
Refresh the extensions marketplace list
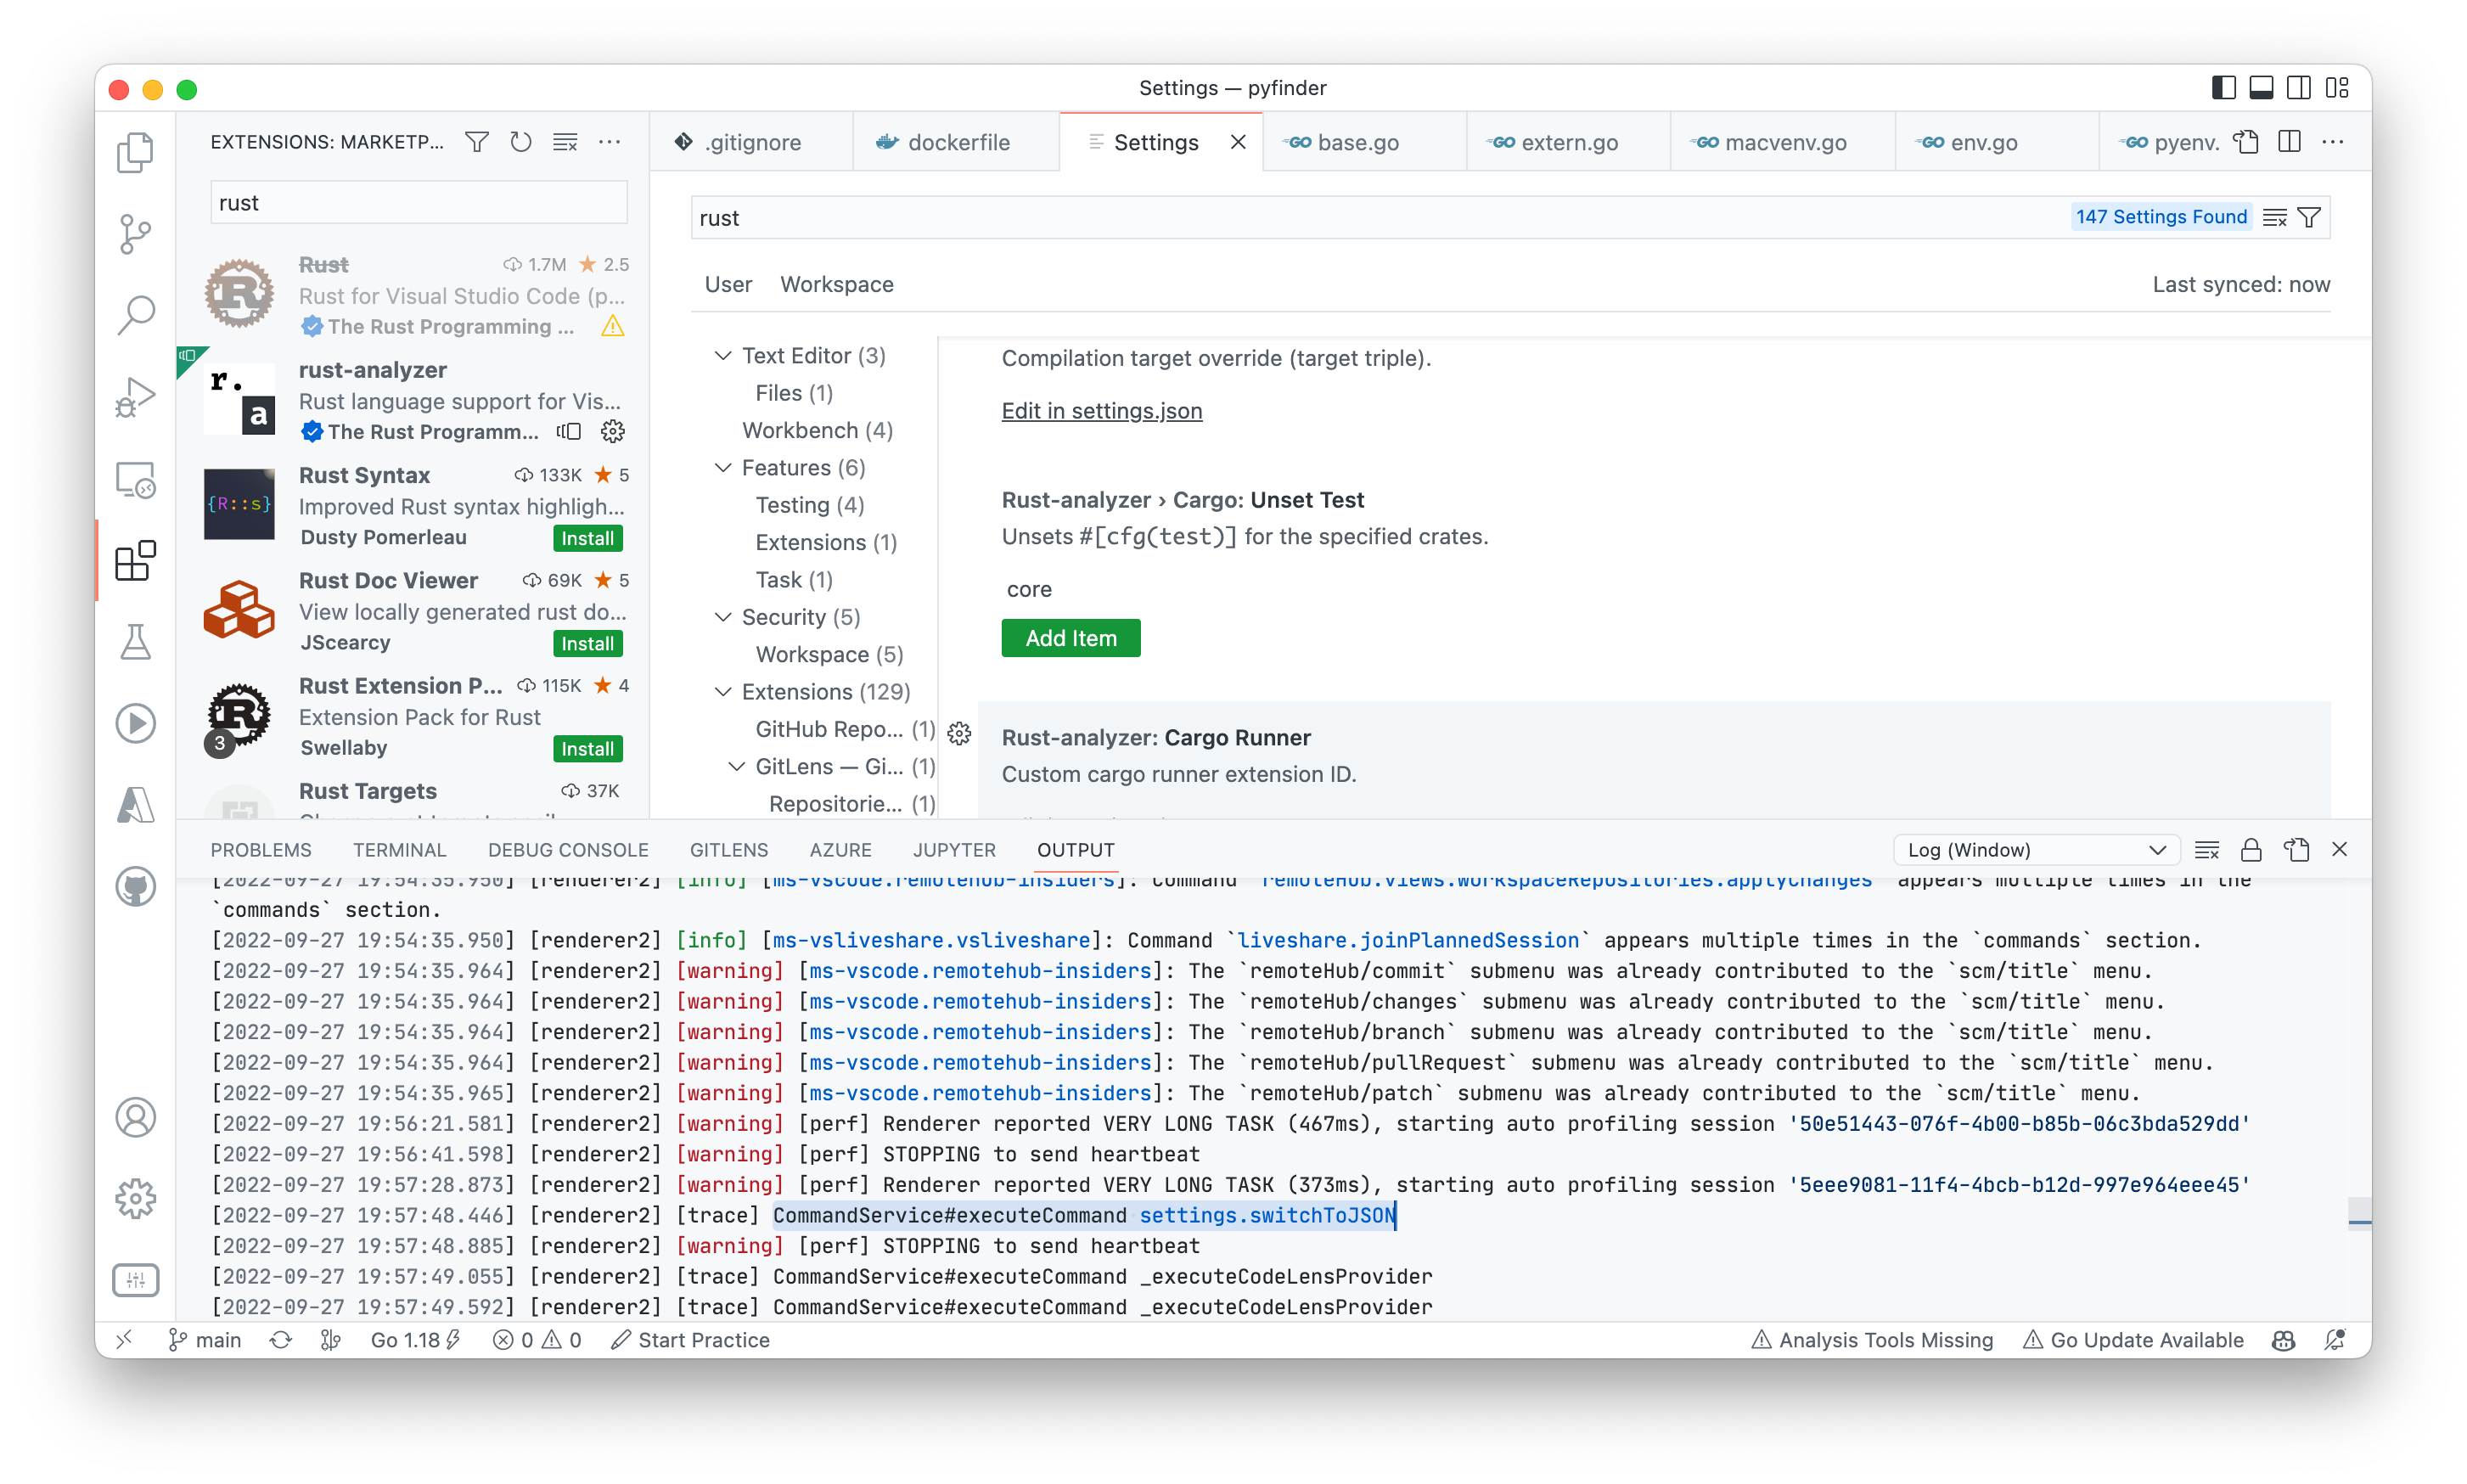pyautogui.click(x=521, y=142)
